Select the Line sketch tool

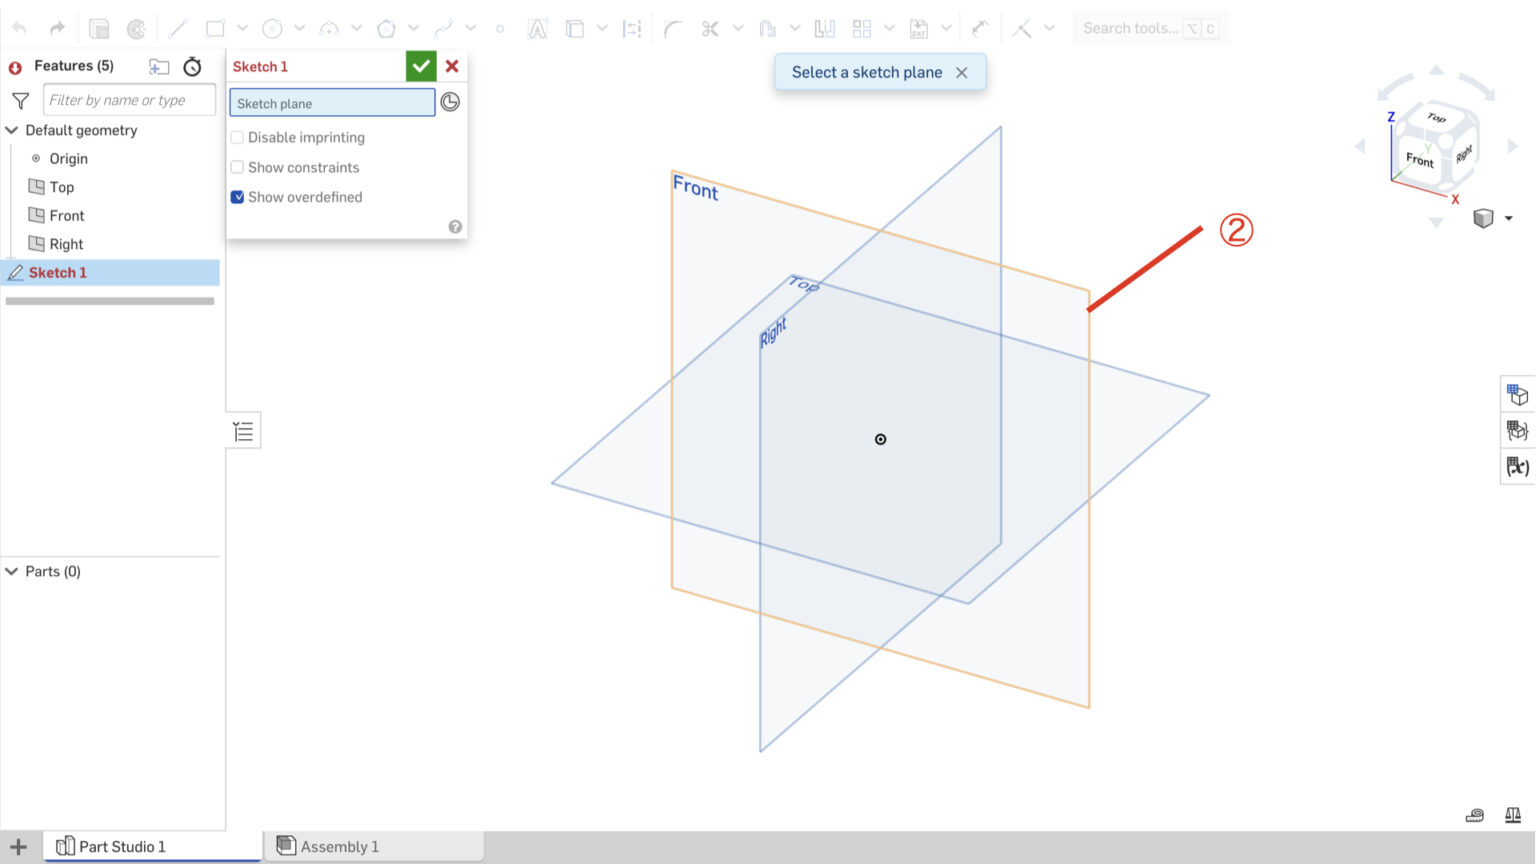click(x=180, y=28)
